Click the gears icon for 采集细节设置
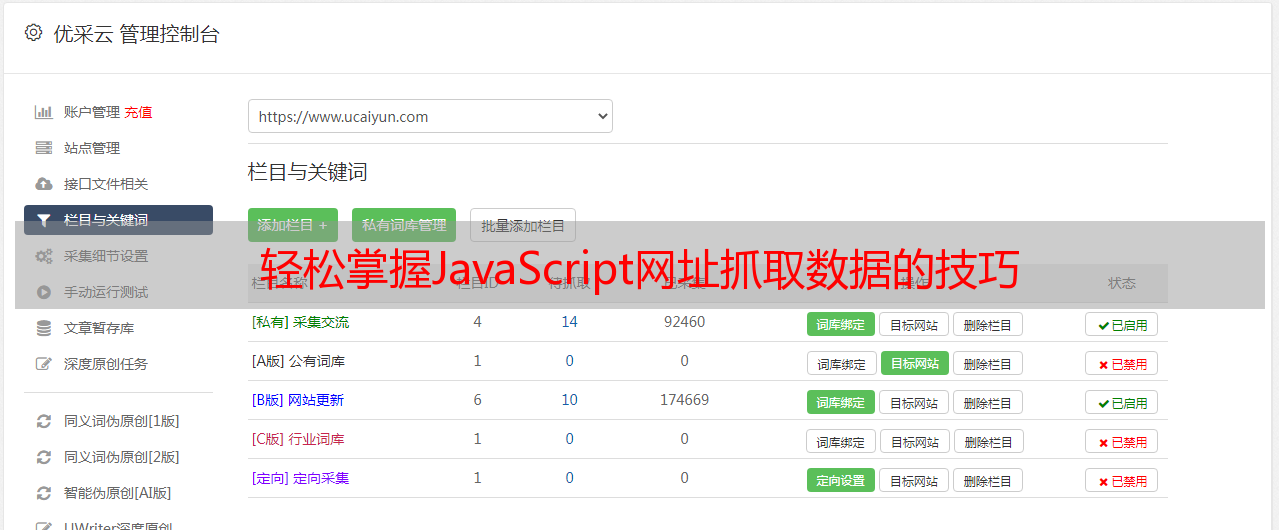Screen dimensions: 1279x530 tap(43, 256)
